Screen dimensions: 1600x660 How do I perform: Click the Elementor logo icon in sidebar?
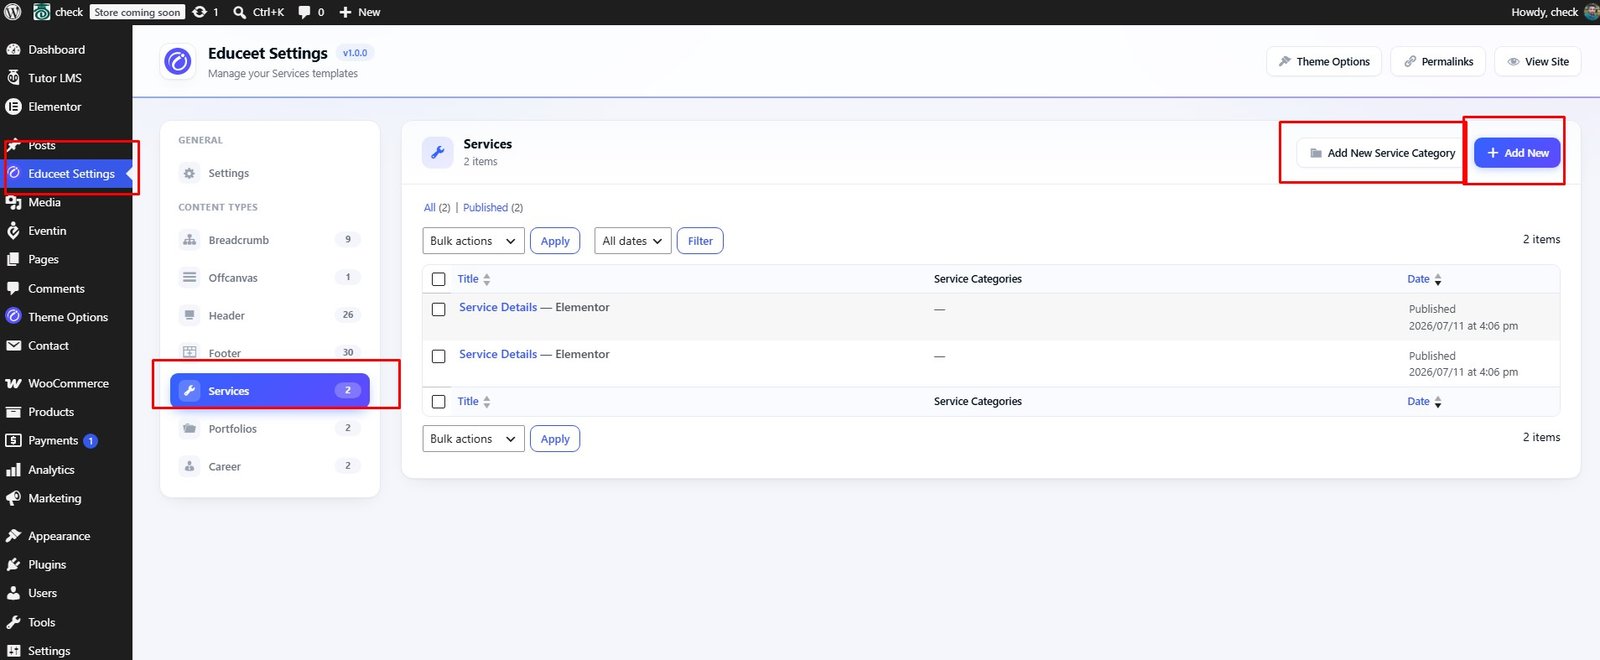coord(13,106)
